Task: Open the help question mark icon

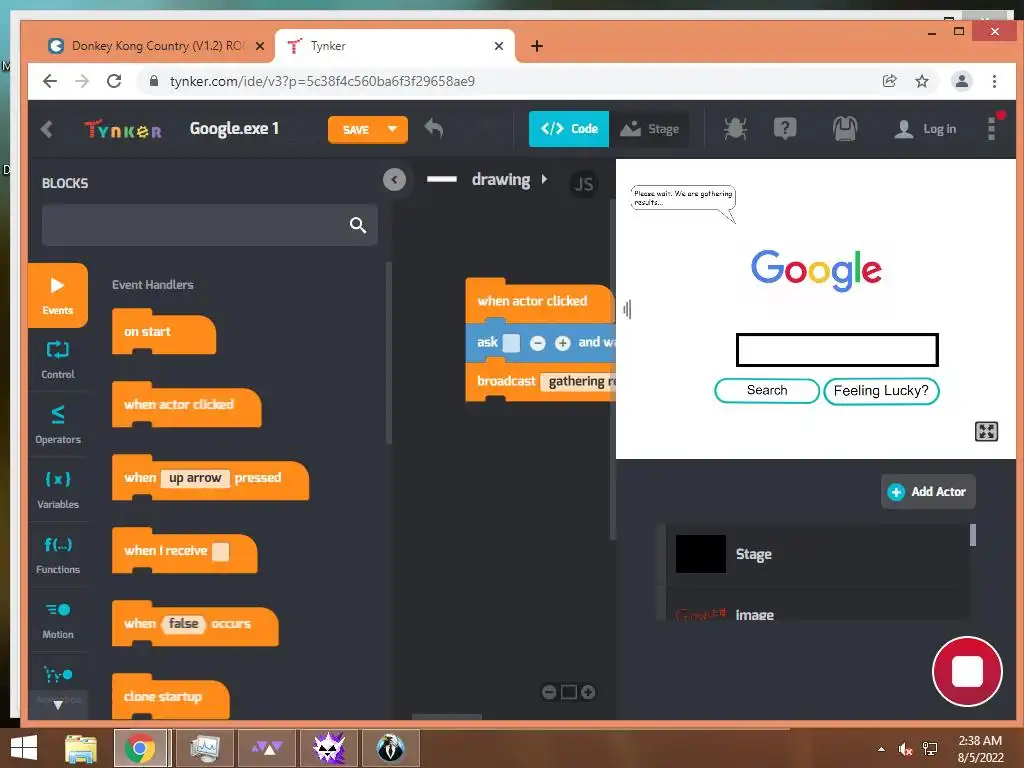Action: 784,129
